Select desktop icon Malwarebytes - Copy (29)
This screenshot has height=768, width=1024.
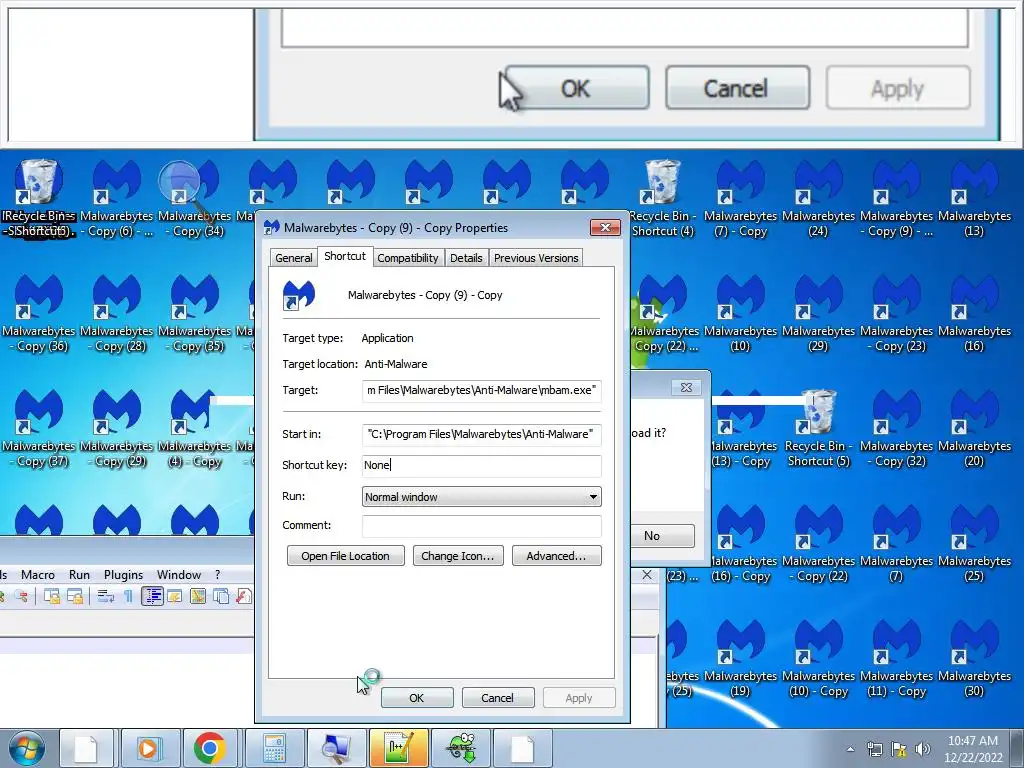(117, 428)
